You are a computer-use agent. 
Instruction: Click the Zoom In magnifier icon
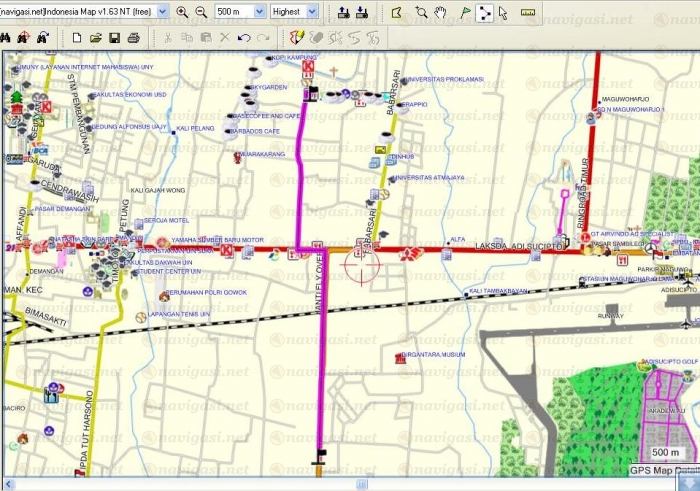click(x=182, y=12)
